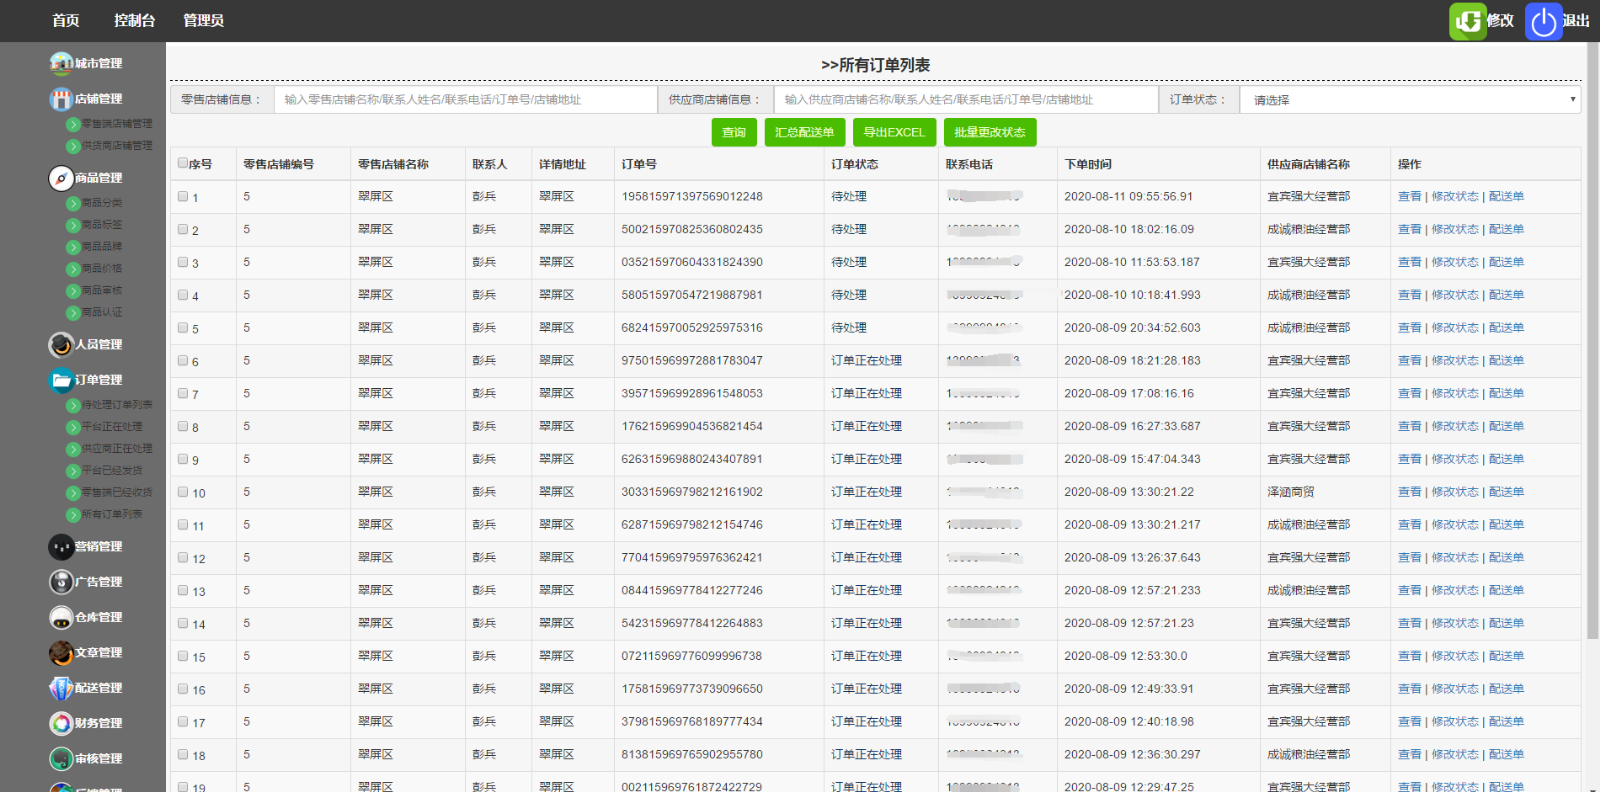Focus the 零售店铺信息 search input field
Image resolution: width=1600 pixels, height=792 pixels.
465,100
